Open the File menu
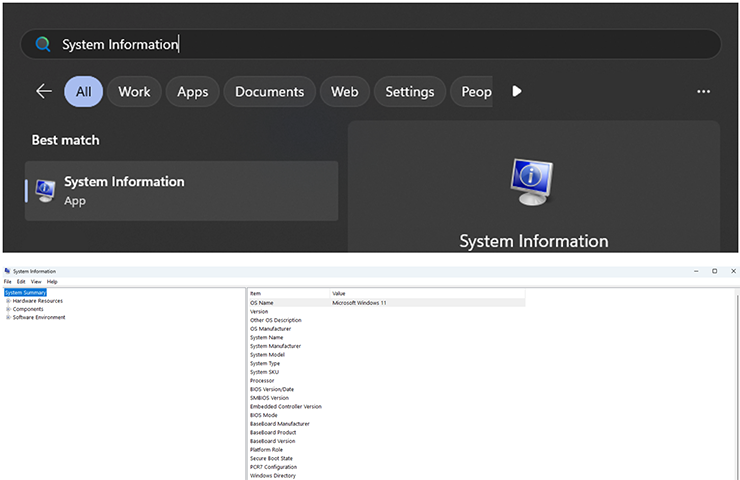This screenshot has width=740, height=480. [x=8, y=281]
